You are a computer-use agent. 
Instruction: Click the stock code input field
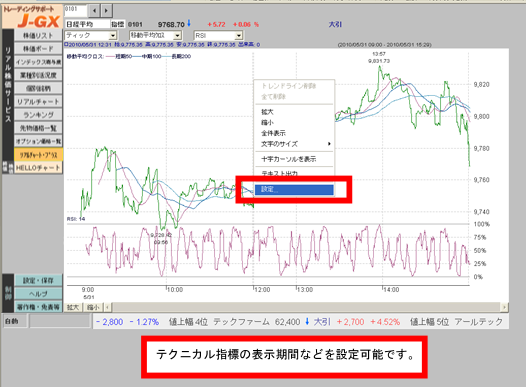pos(75,11)
